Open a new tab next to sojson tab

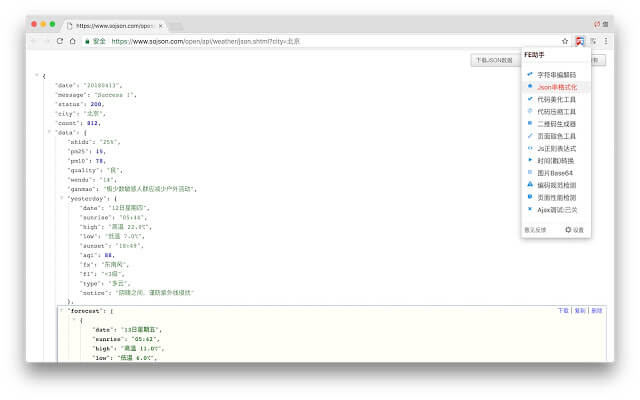point(176,27)
